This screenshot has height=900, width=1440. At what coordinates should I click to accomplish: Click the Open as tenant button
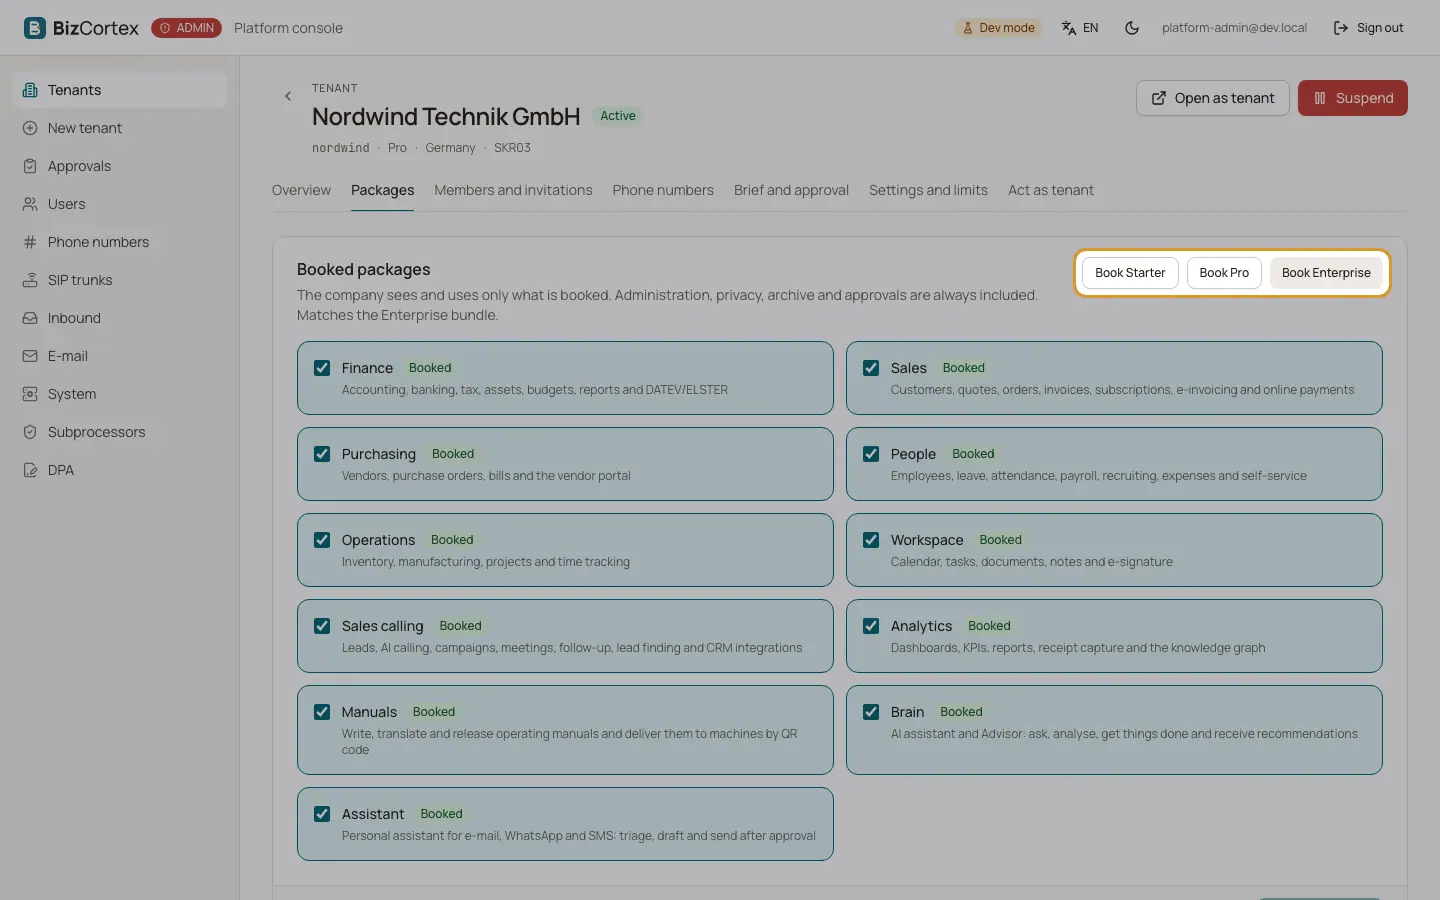(x=1213, y=98)
